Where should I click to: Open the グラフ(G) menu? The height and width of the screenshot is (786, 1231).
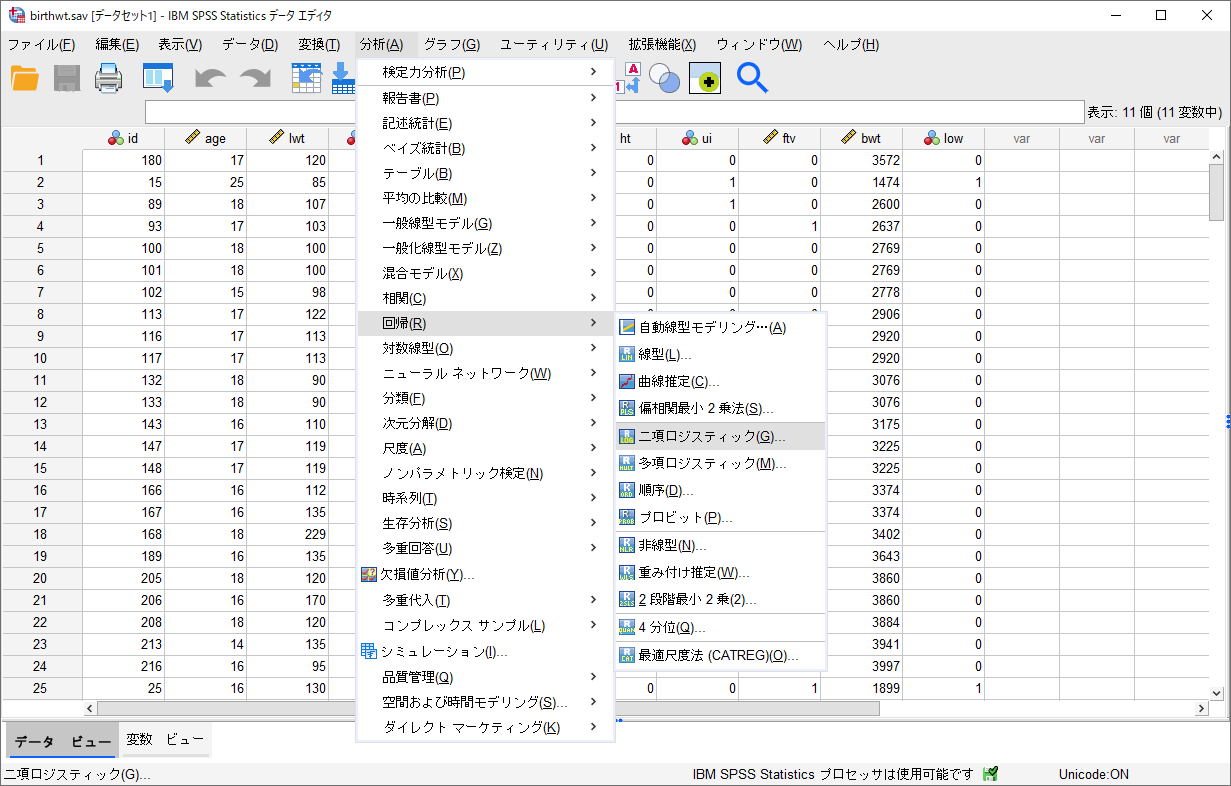tap(451, 44)
